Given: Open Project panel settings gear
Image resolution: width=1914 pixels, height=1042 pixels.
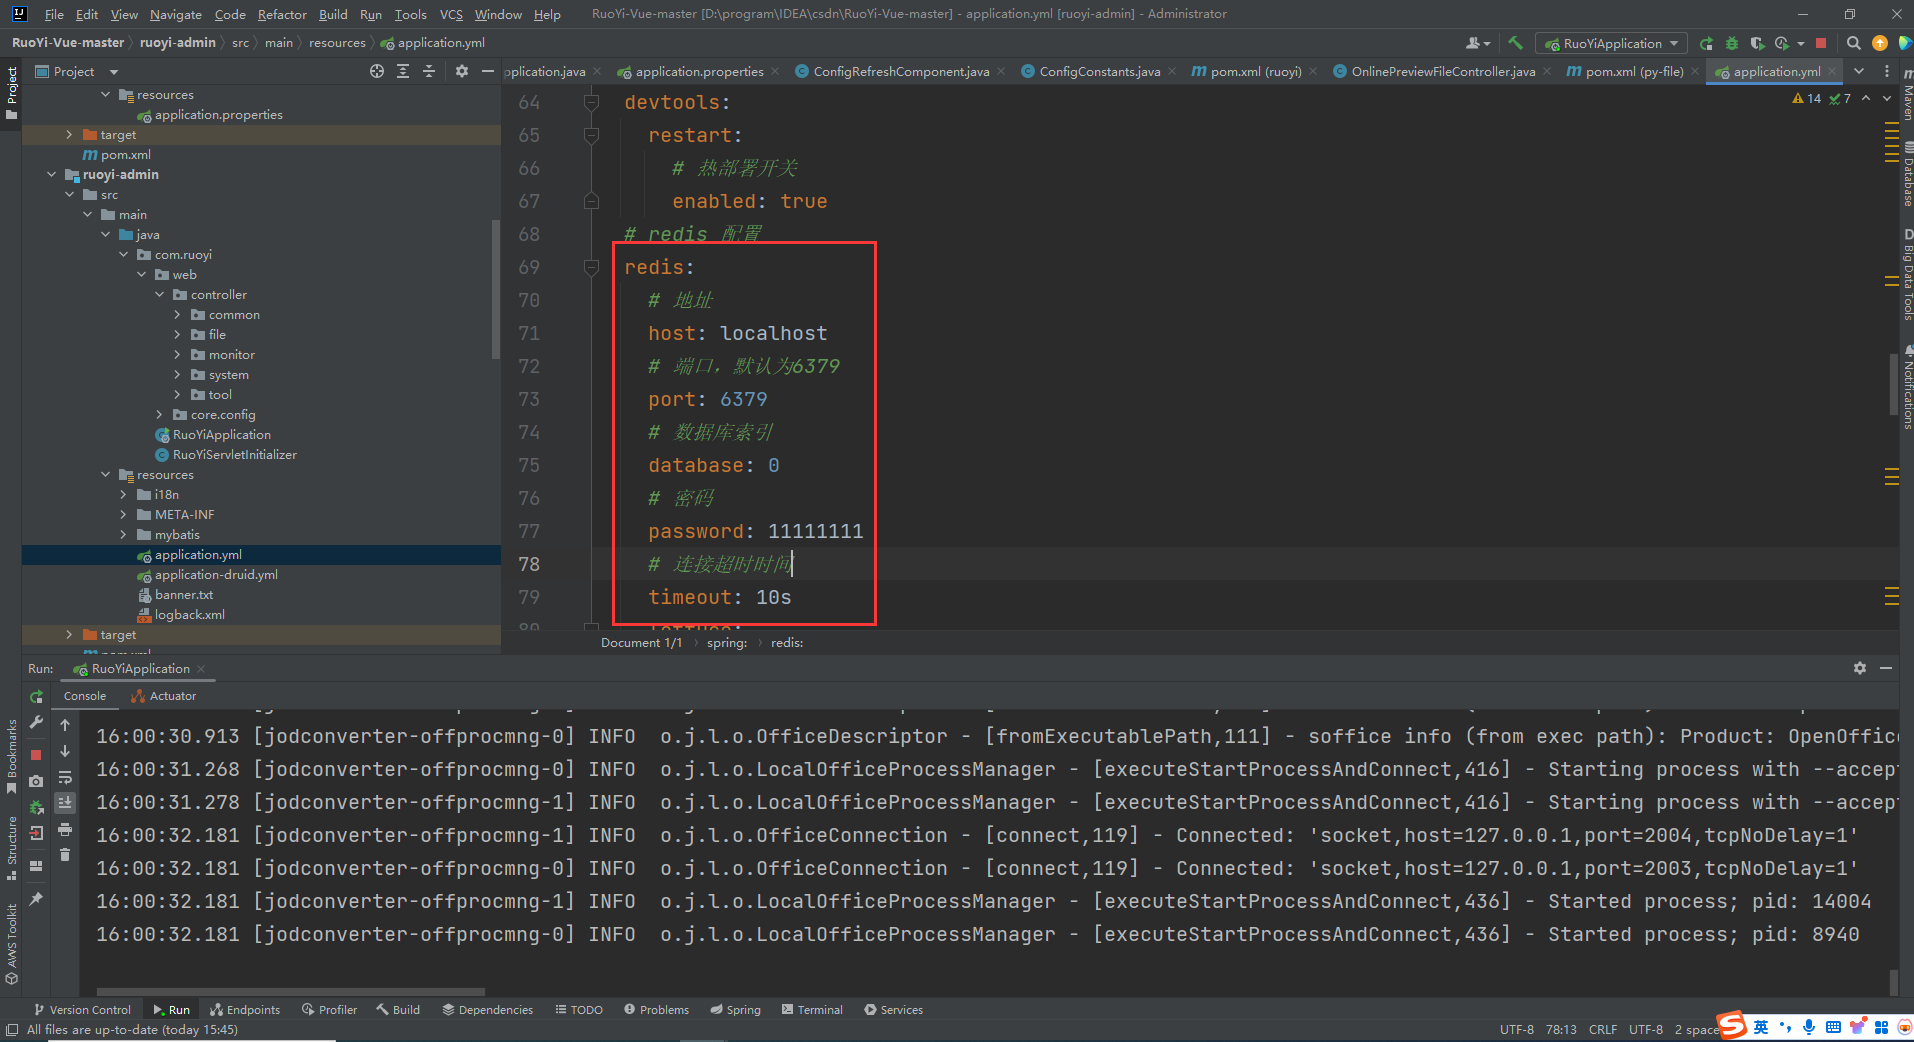Looking at the screenshot, I should [461, 71].
